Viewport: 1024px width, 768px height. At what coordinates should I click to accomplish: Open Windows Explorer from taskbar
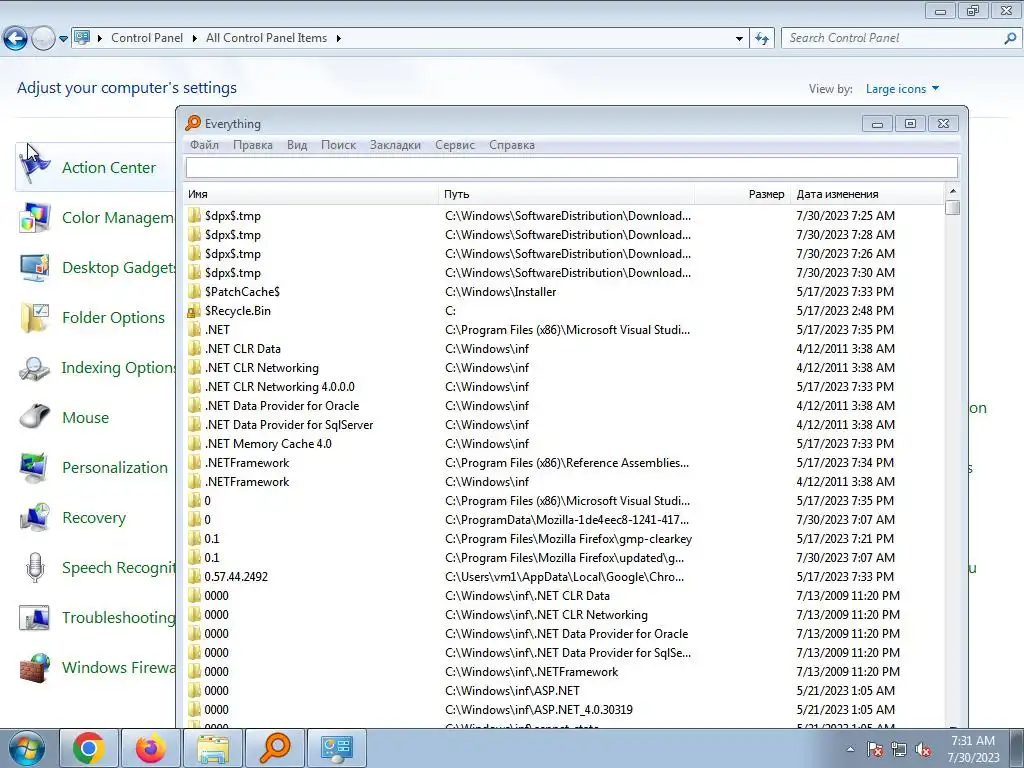tap(213, 748)
